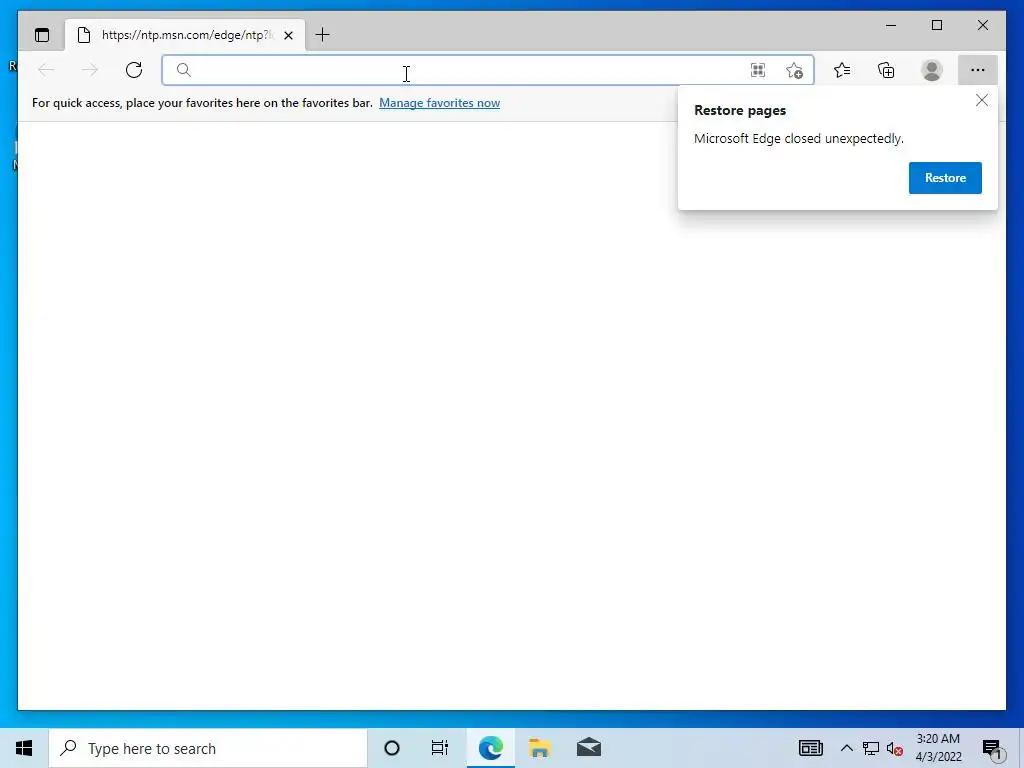
Task: Click Manage favorites now link
Action: pos(440,103)
